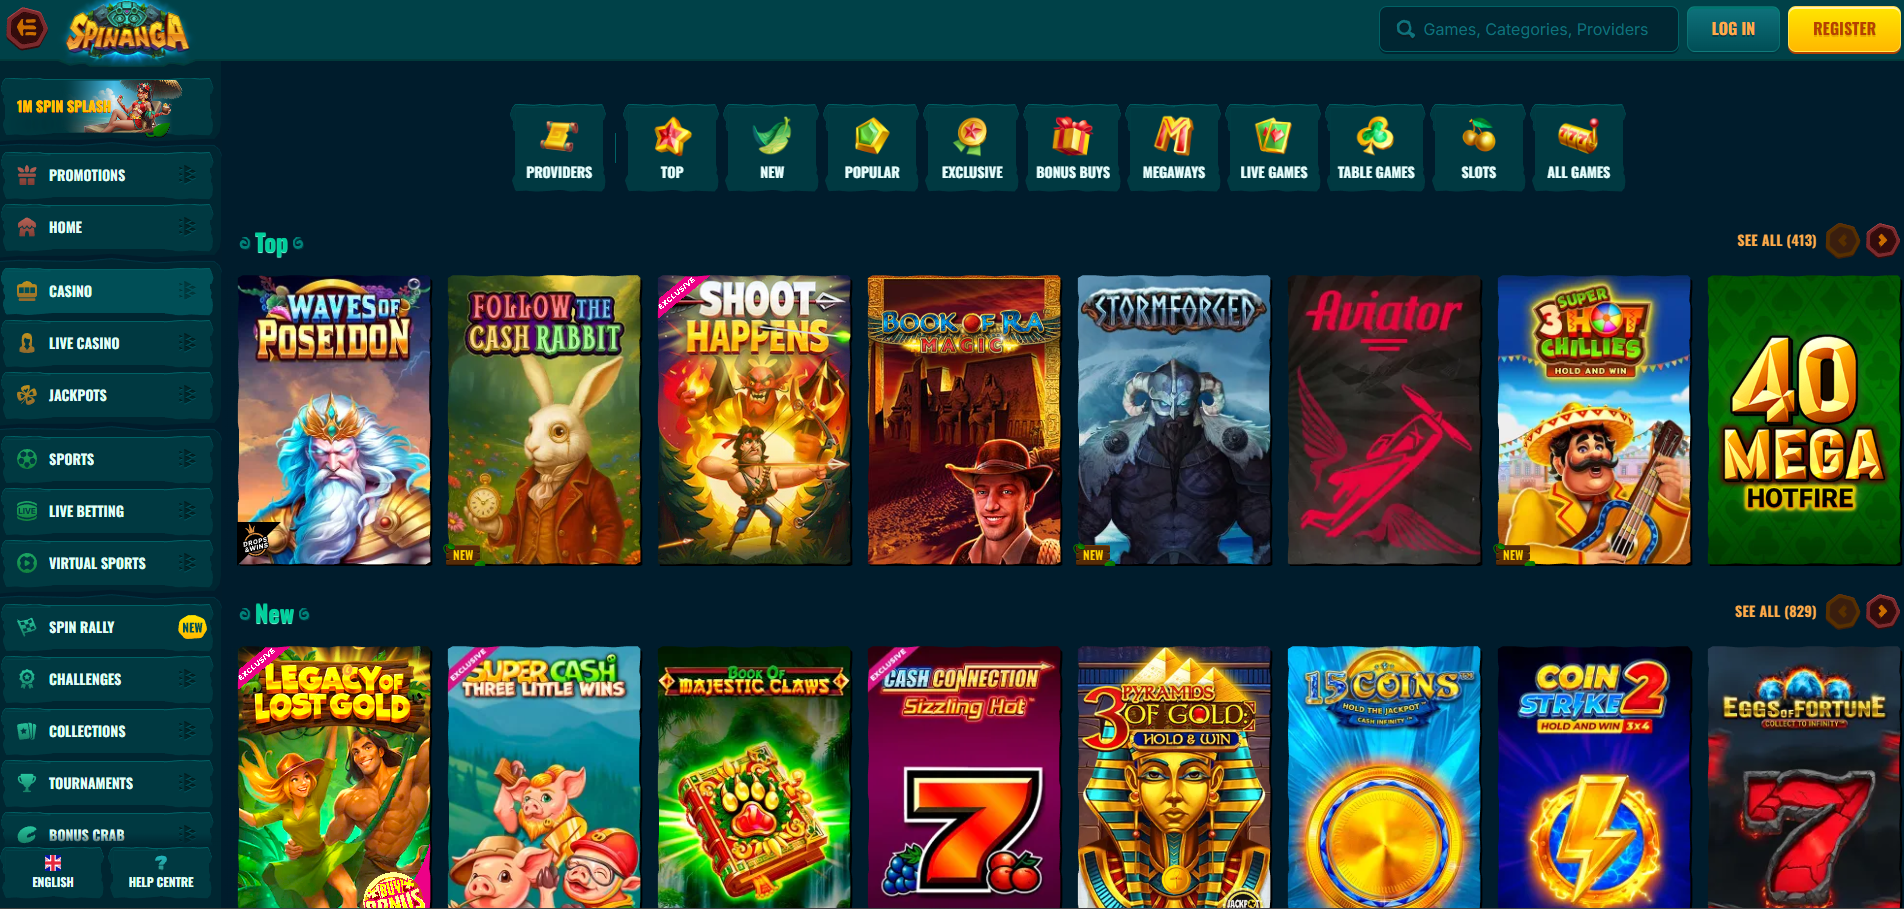Open Legacy of Lost Gold game

pos(334,778)
